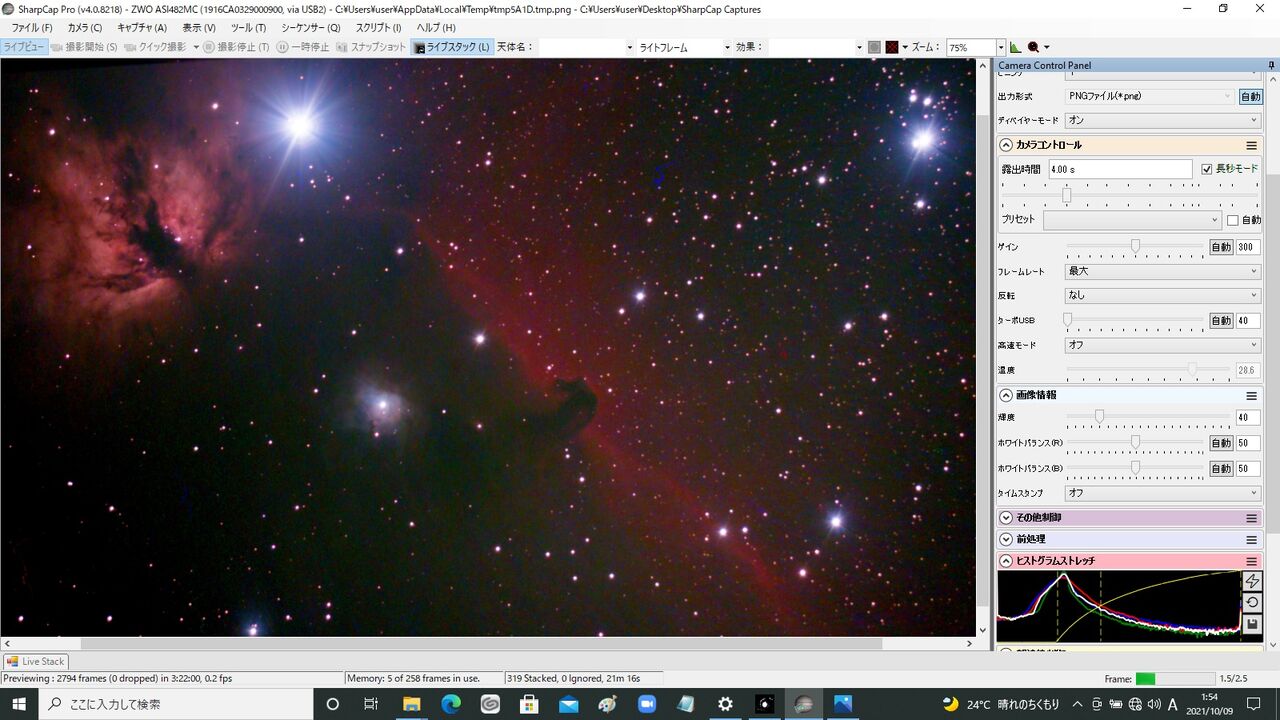
Task: Collapse the 画像情報 section
Action: point(1006,395)
